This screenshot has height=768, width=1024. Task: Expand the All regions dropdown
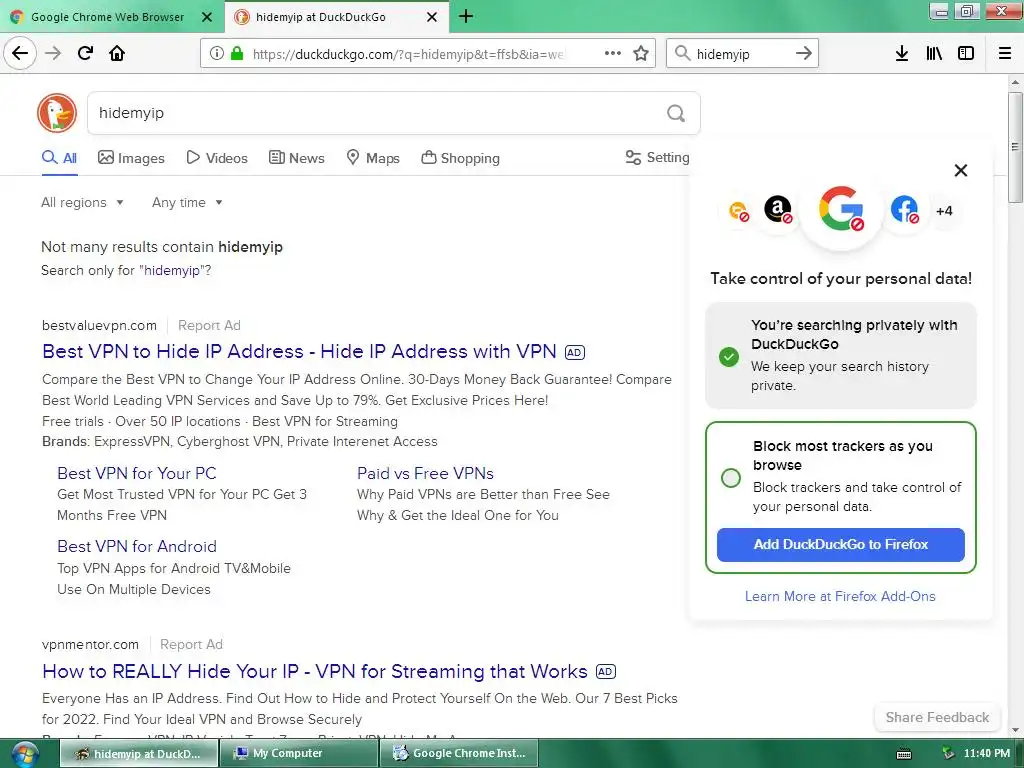click(x=82, y=202)
